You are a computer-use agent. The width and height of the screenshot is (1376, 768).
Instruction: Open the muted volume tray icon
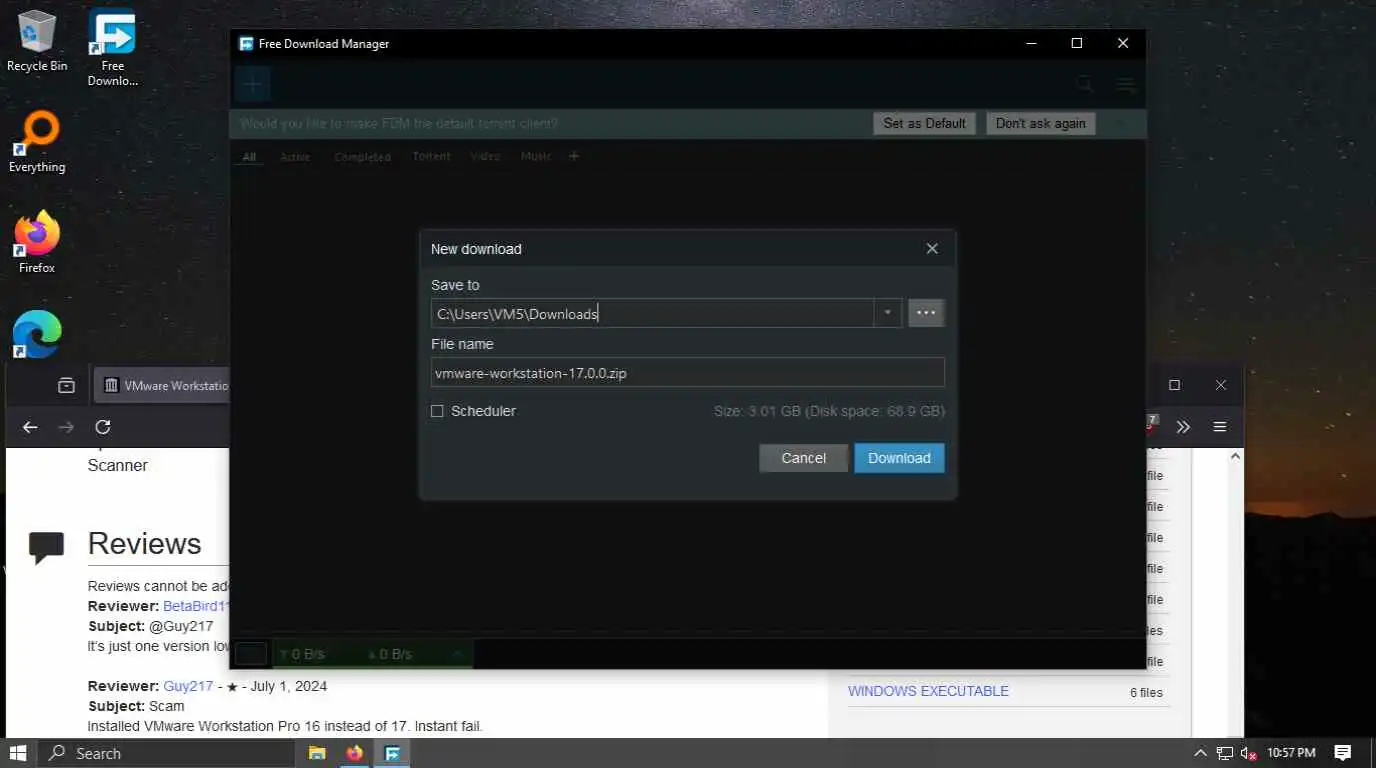point(1248,753)
